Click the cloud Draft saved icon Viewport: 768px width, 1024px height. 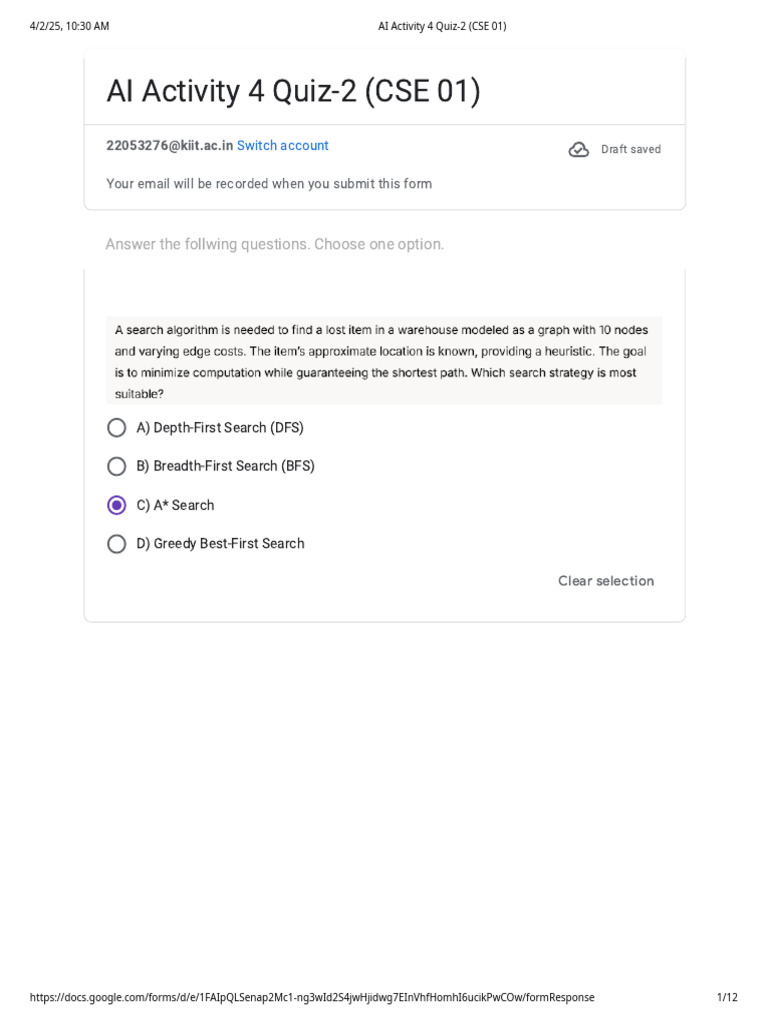579,150
